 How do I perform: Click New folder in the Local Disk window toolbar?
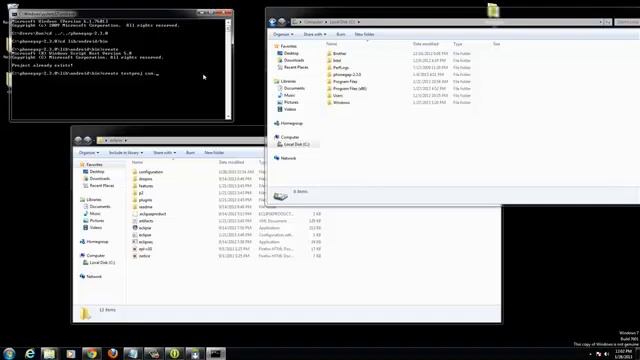point(364,34)
